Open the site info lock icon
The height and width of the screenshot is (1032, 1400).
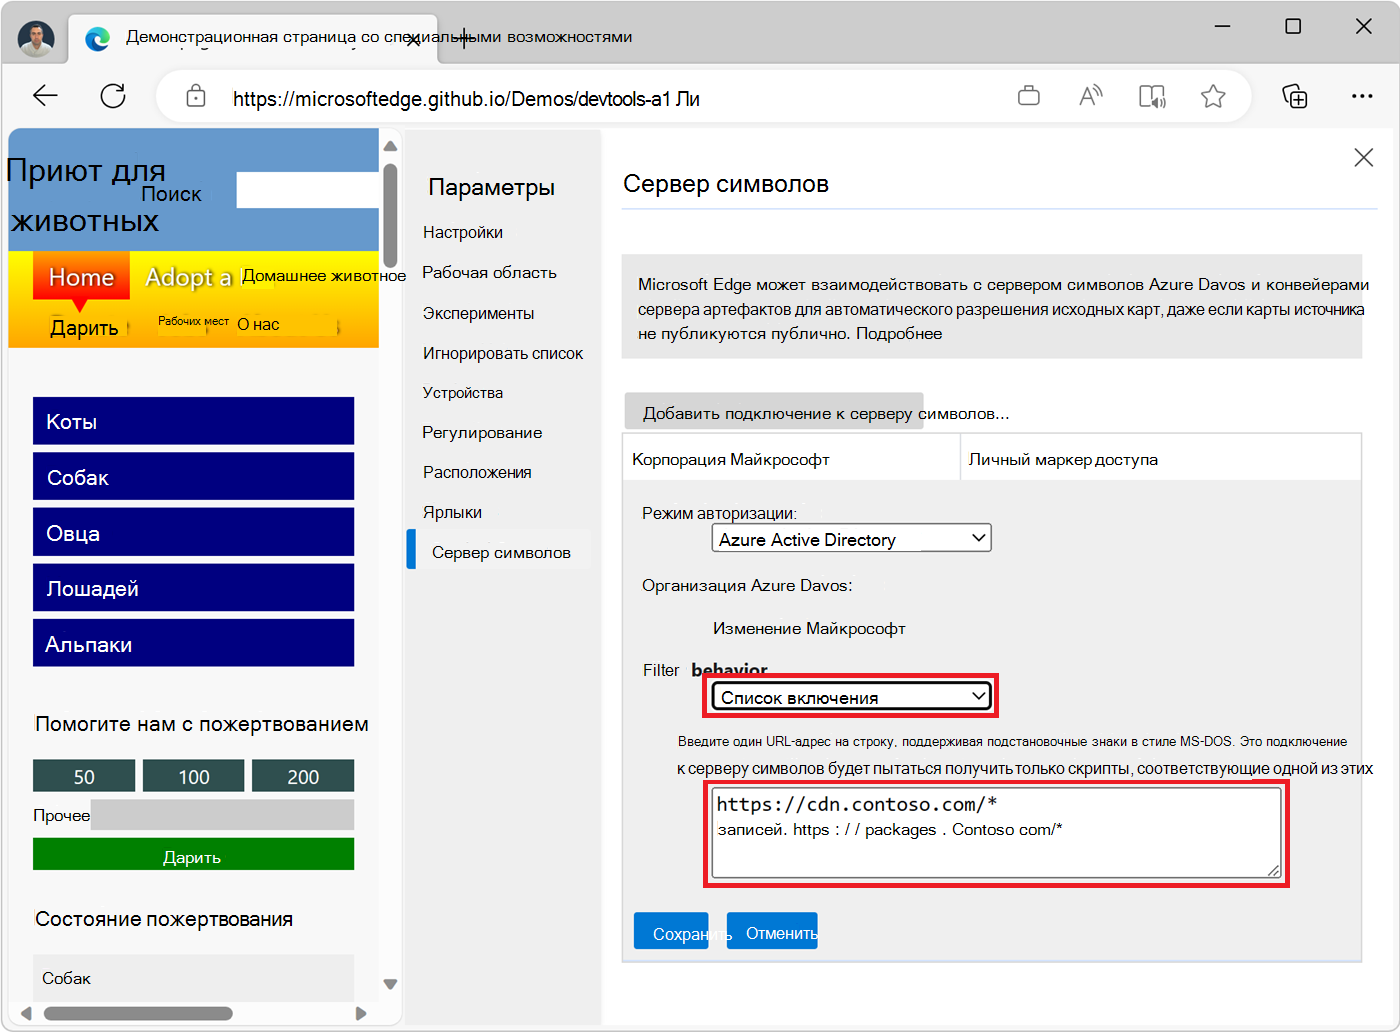[196, 97]
